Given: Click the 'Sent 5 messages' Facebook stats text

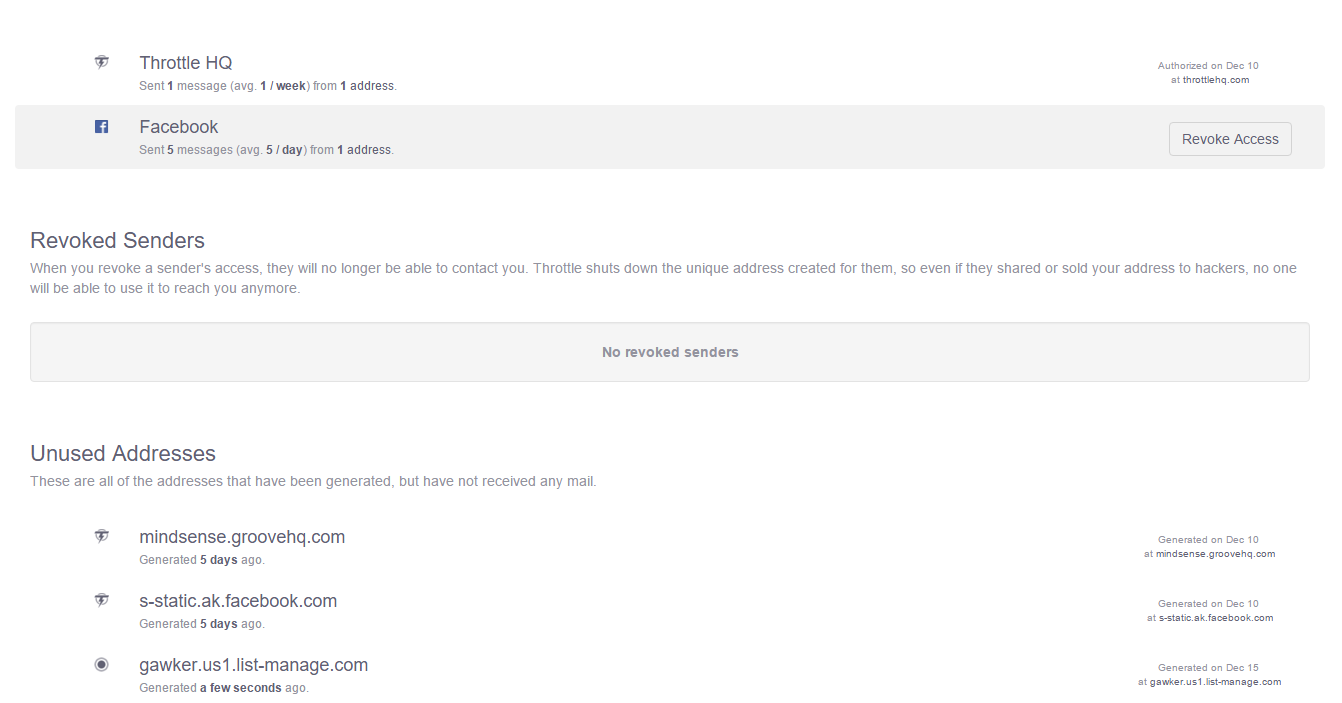Looking at the screenshot, I should (x=266, y=150).
